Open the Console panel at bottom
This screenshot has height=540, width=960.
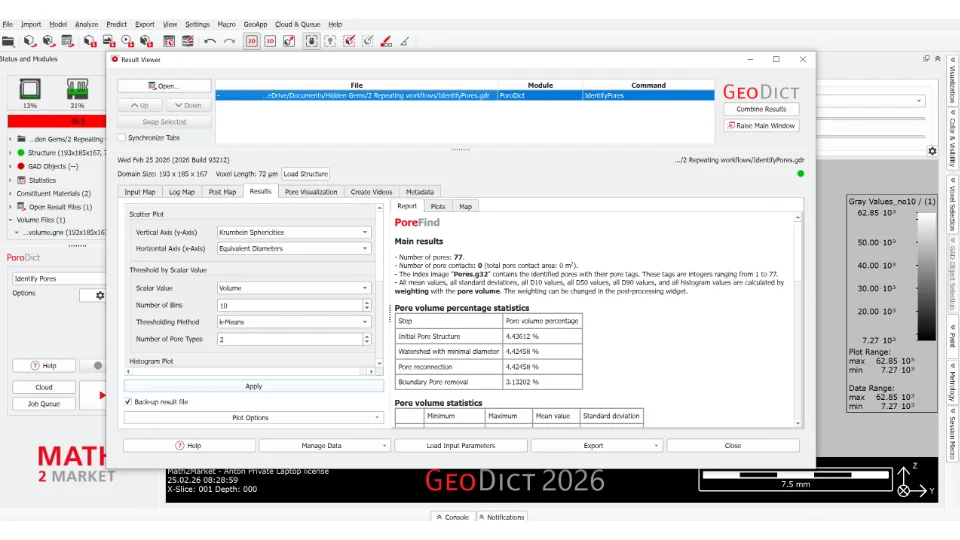(452, 517)
